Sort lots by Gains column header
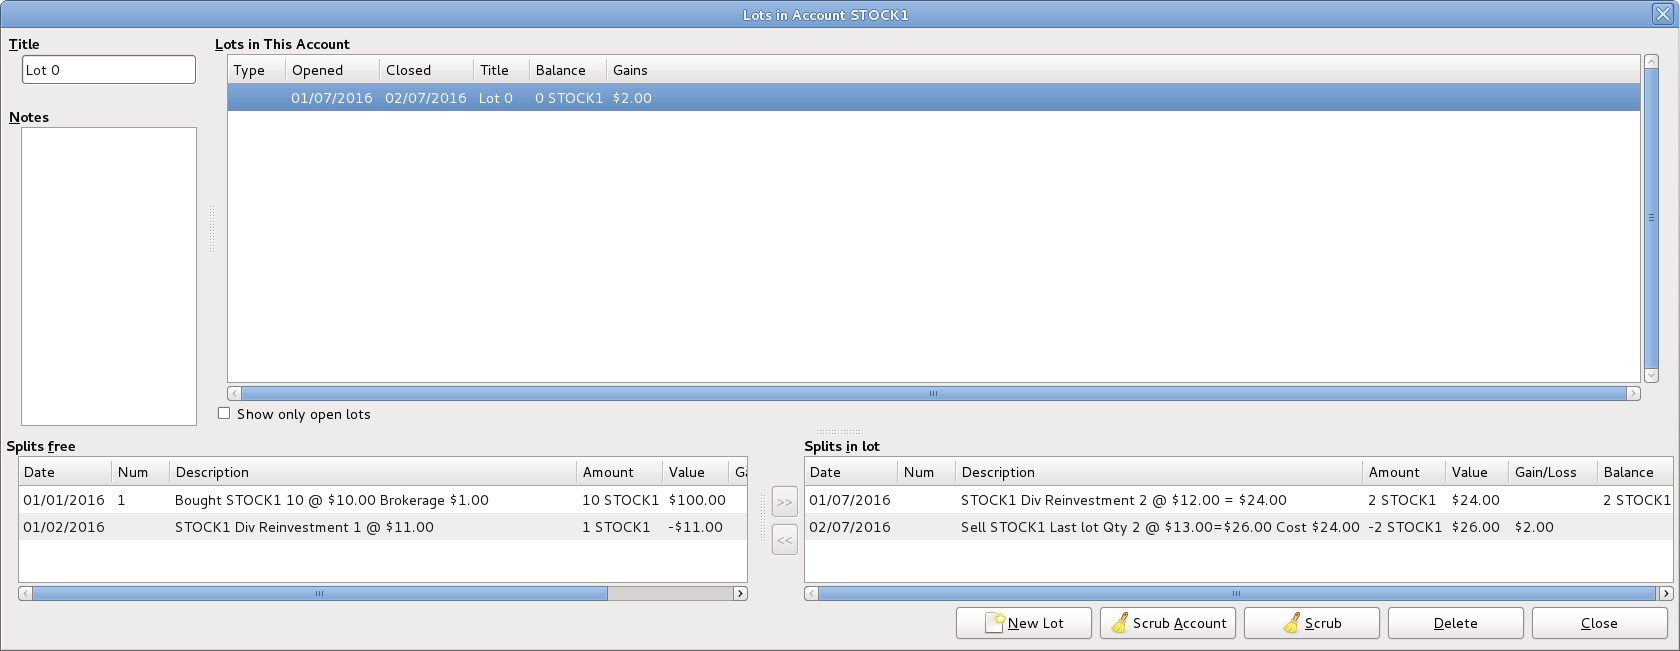 pos(630,70)
